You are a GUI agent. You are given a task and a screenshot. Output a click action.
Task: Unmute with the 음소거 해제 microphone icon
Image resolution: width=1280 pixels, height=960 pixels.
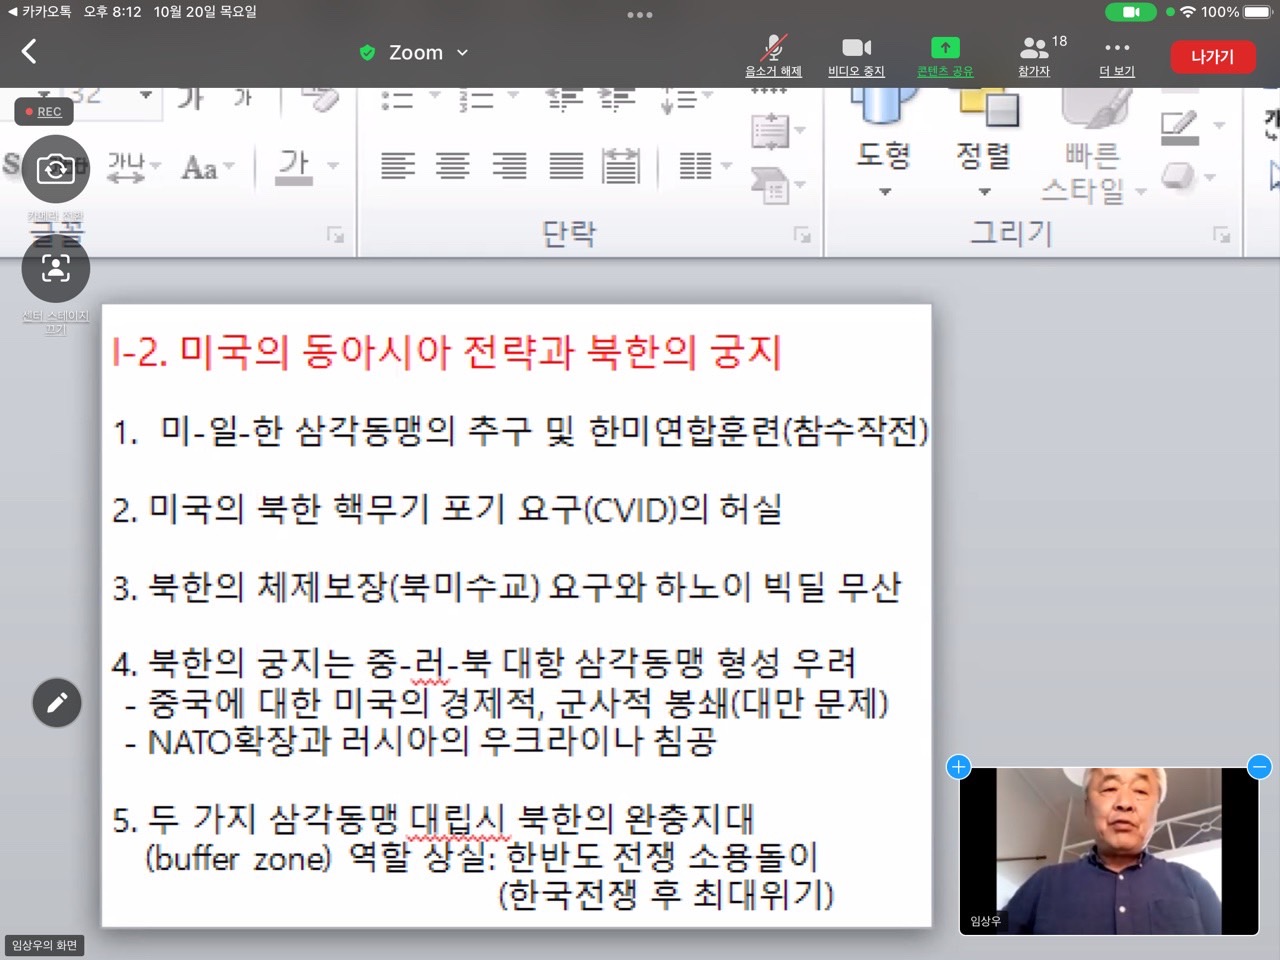point(773,56)
